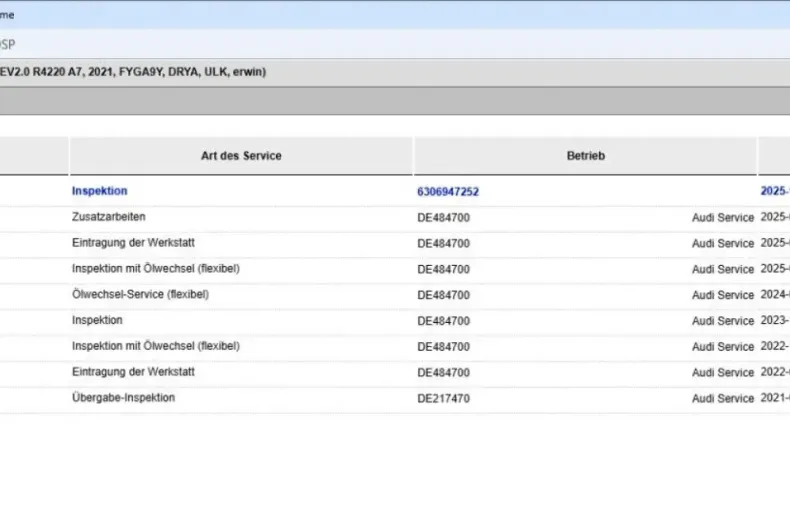The image size is (790, 527).
Task: Click the date cell starting with 2021
Action: coord(774,398)
